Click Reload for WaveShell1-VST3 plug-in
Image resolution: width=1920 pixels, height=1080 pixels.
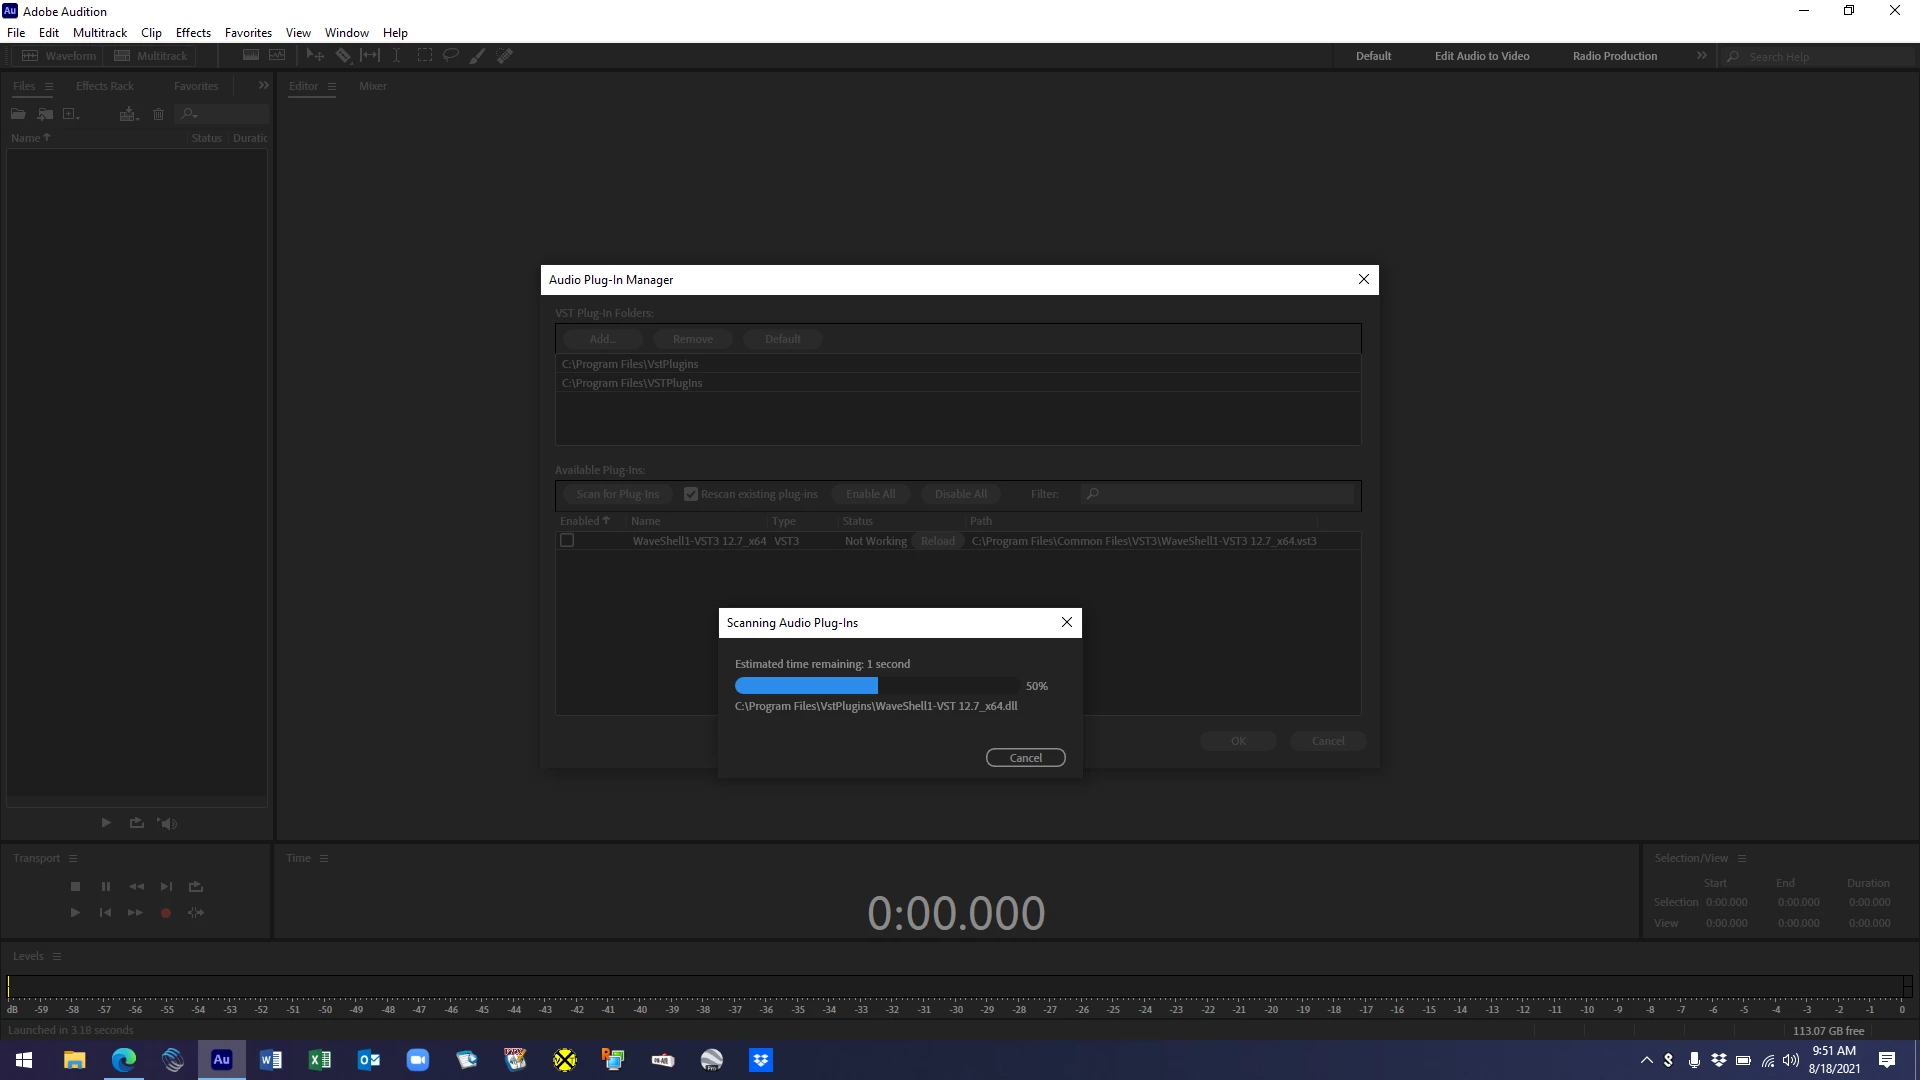coord(937,541)
